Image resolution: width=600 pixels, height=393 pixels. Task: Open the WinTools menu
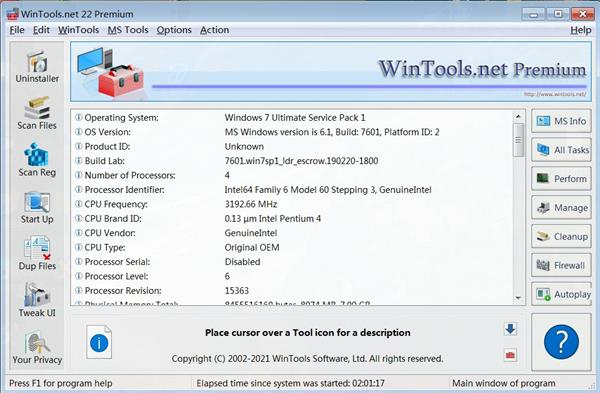(78, 30)
